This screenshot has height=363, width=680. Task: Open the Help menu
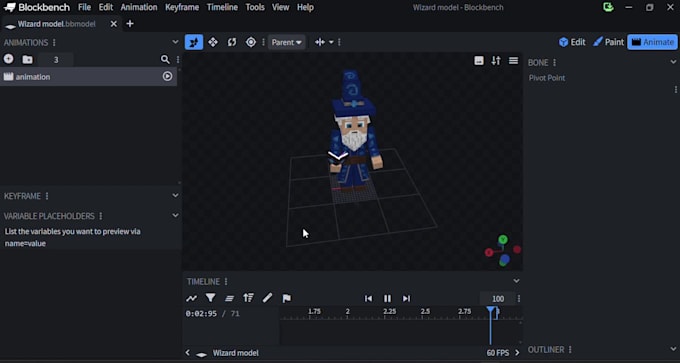tap(305, 7)
